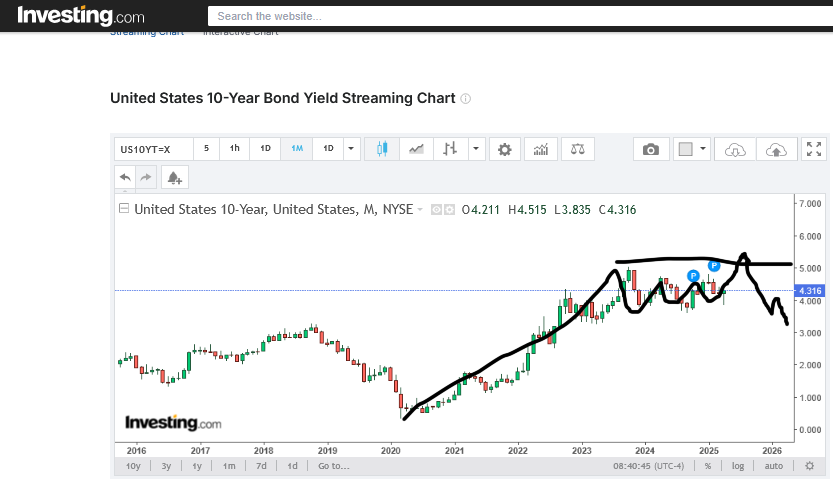This screenshot has width=833, height=486.
Task: Select the 10y time range
Action: (x=133, y=466)
